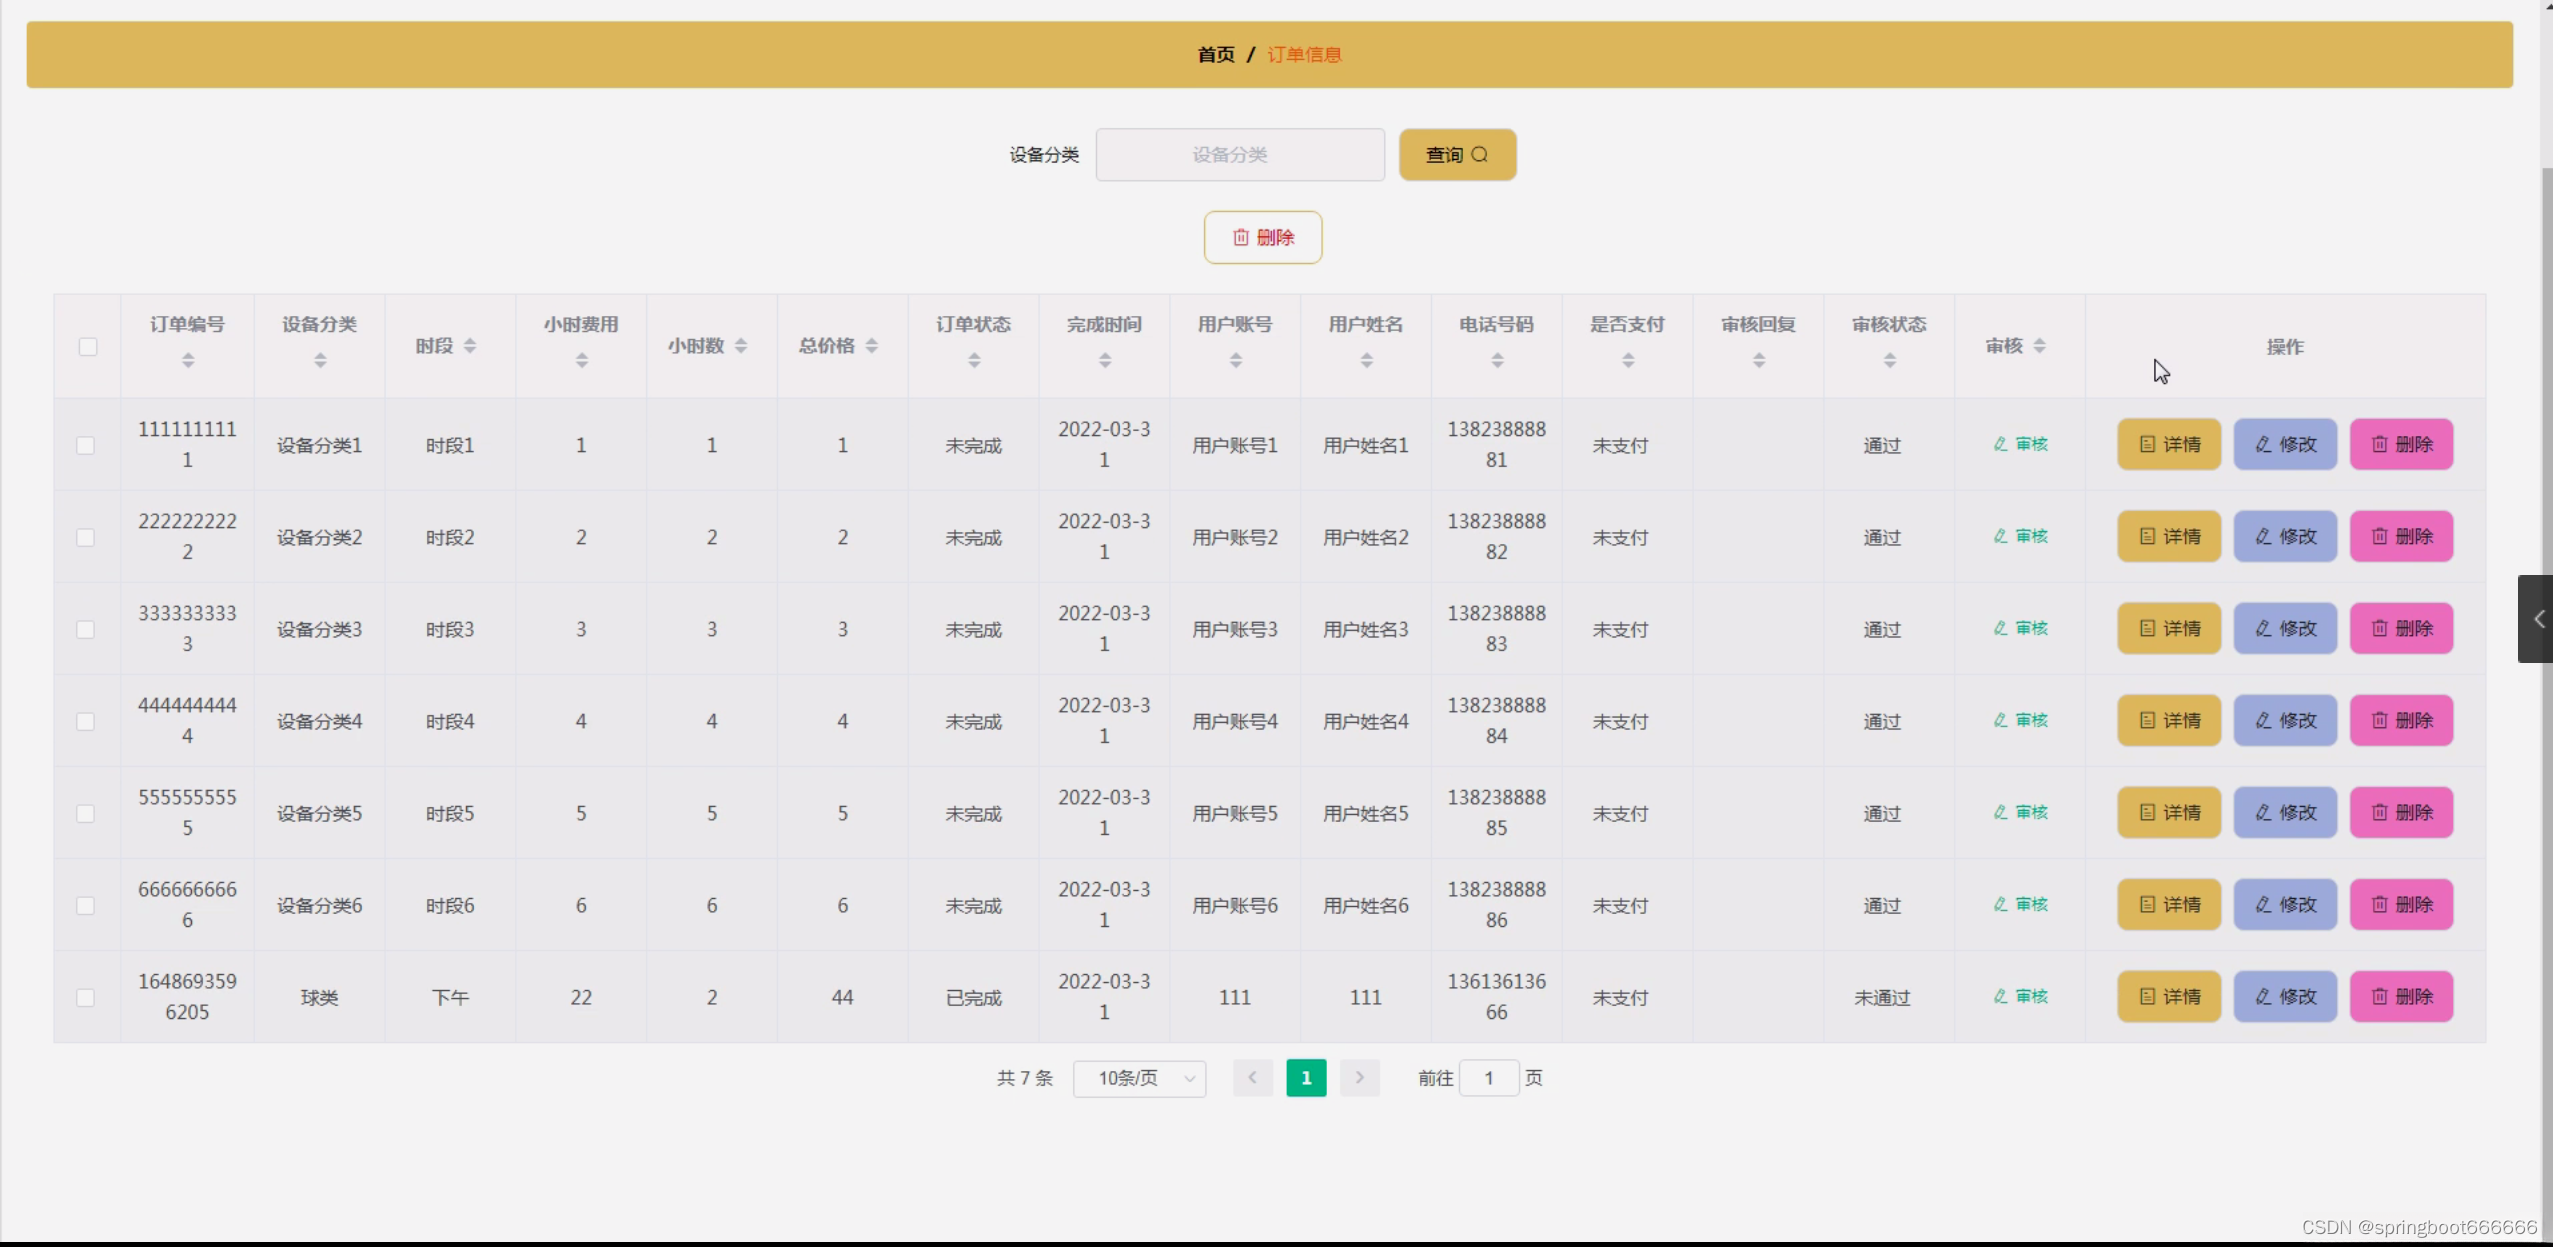Click page number 1 button
Screen dimensions: 2553x1247
[1305, 1078]
